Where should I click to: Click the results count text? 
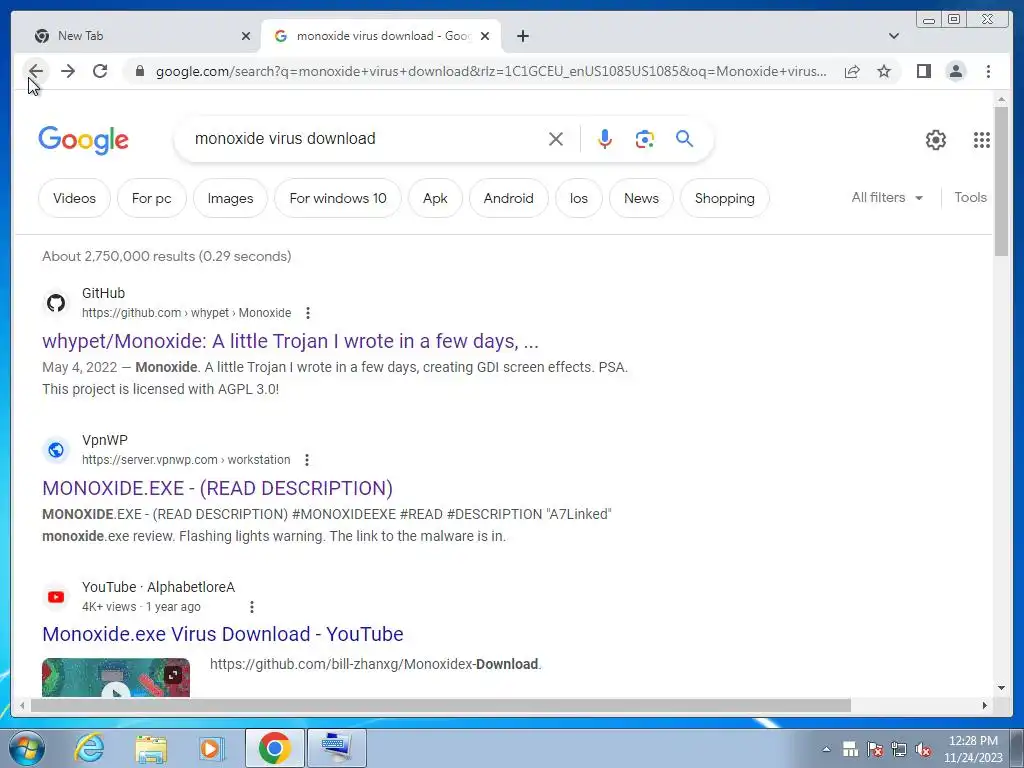pyautogui.click(x=167, y=256)
